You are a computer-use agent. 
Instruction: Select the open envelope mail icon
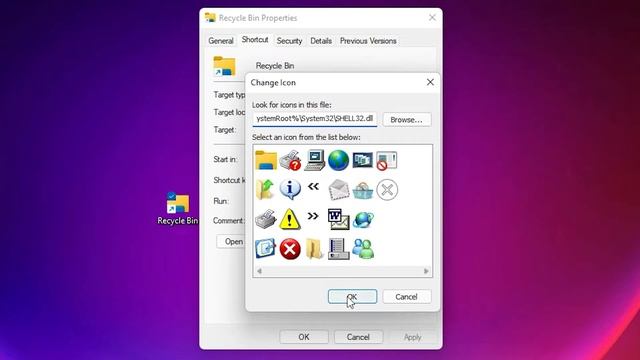pos(339,190)
